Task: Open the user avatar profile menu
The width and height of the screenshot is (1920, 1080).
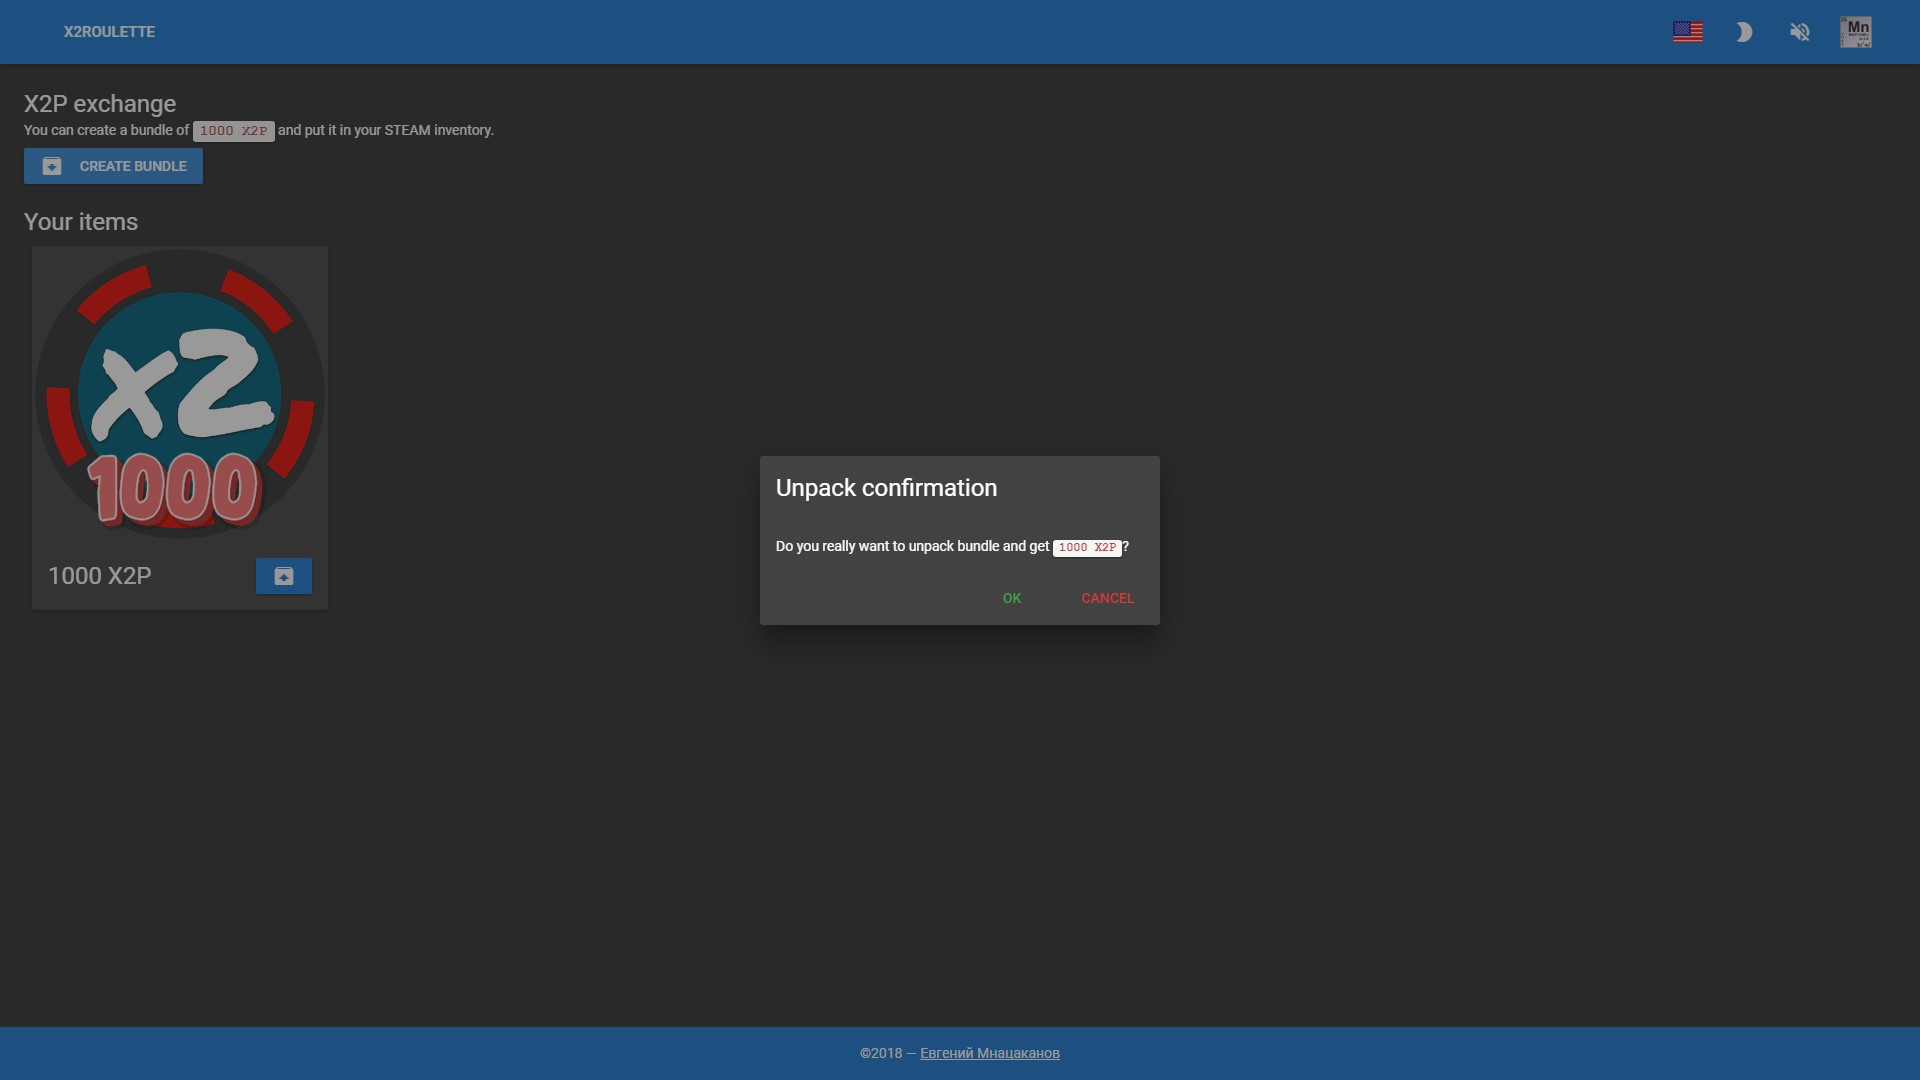Action: (x=1855, y=32)
